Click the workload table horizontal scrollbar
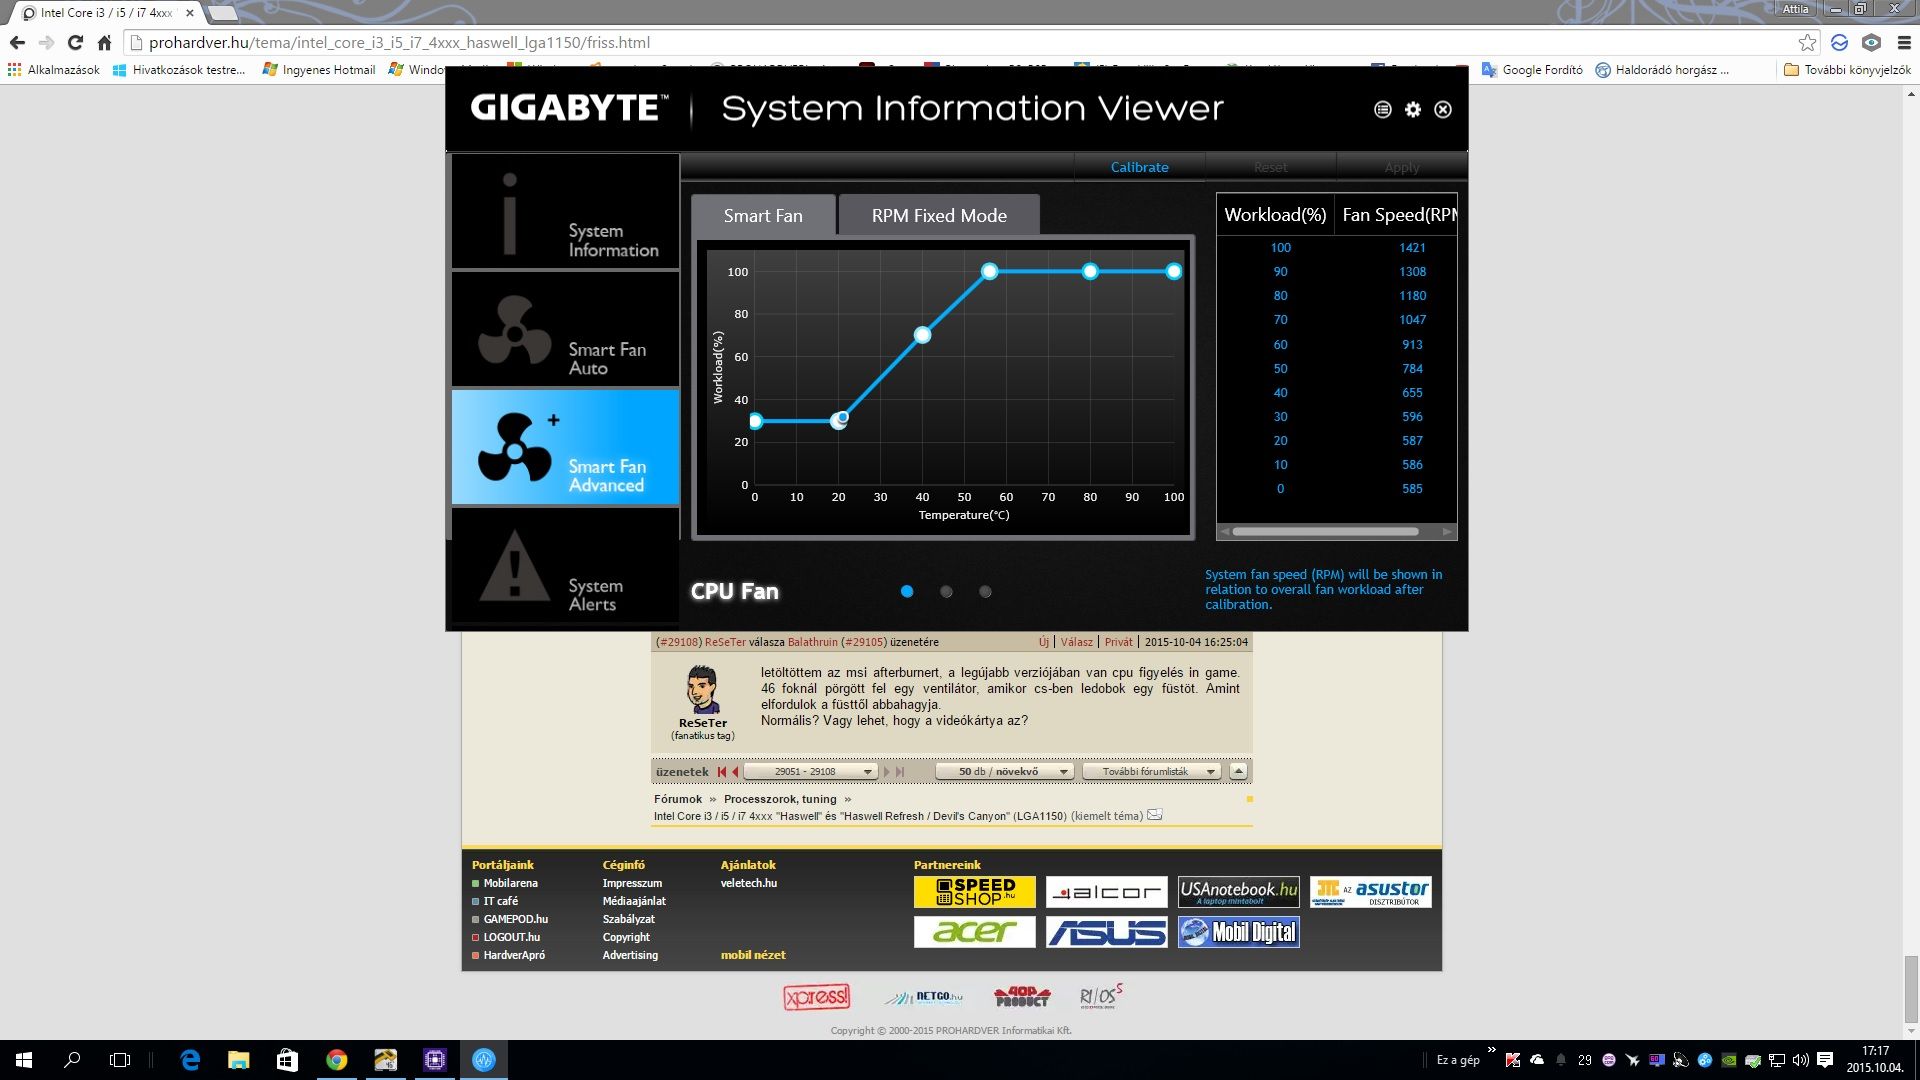Screen dimensions: 1920x1080 pos(1325,531)
